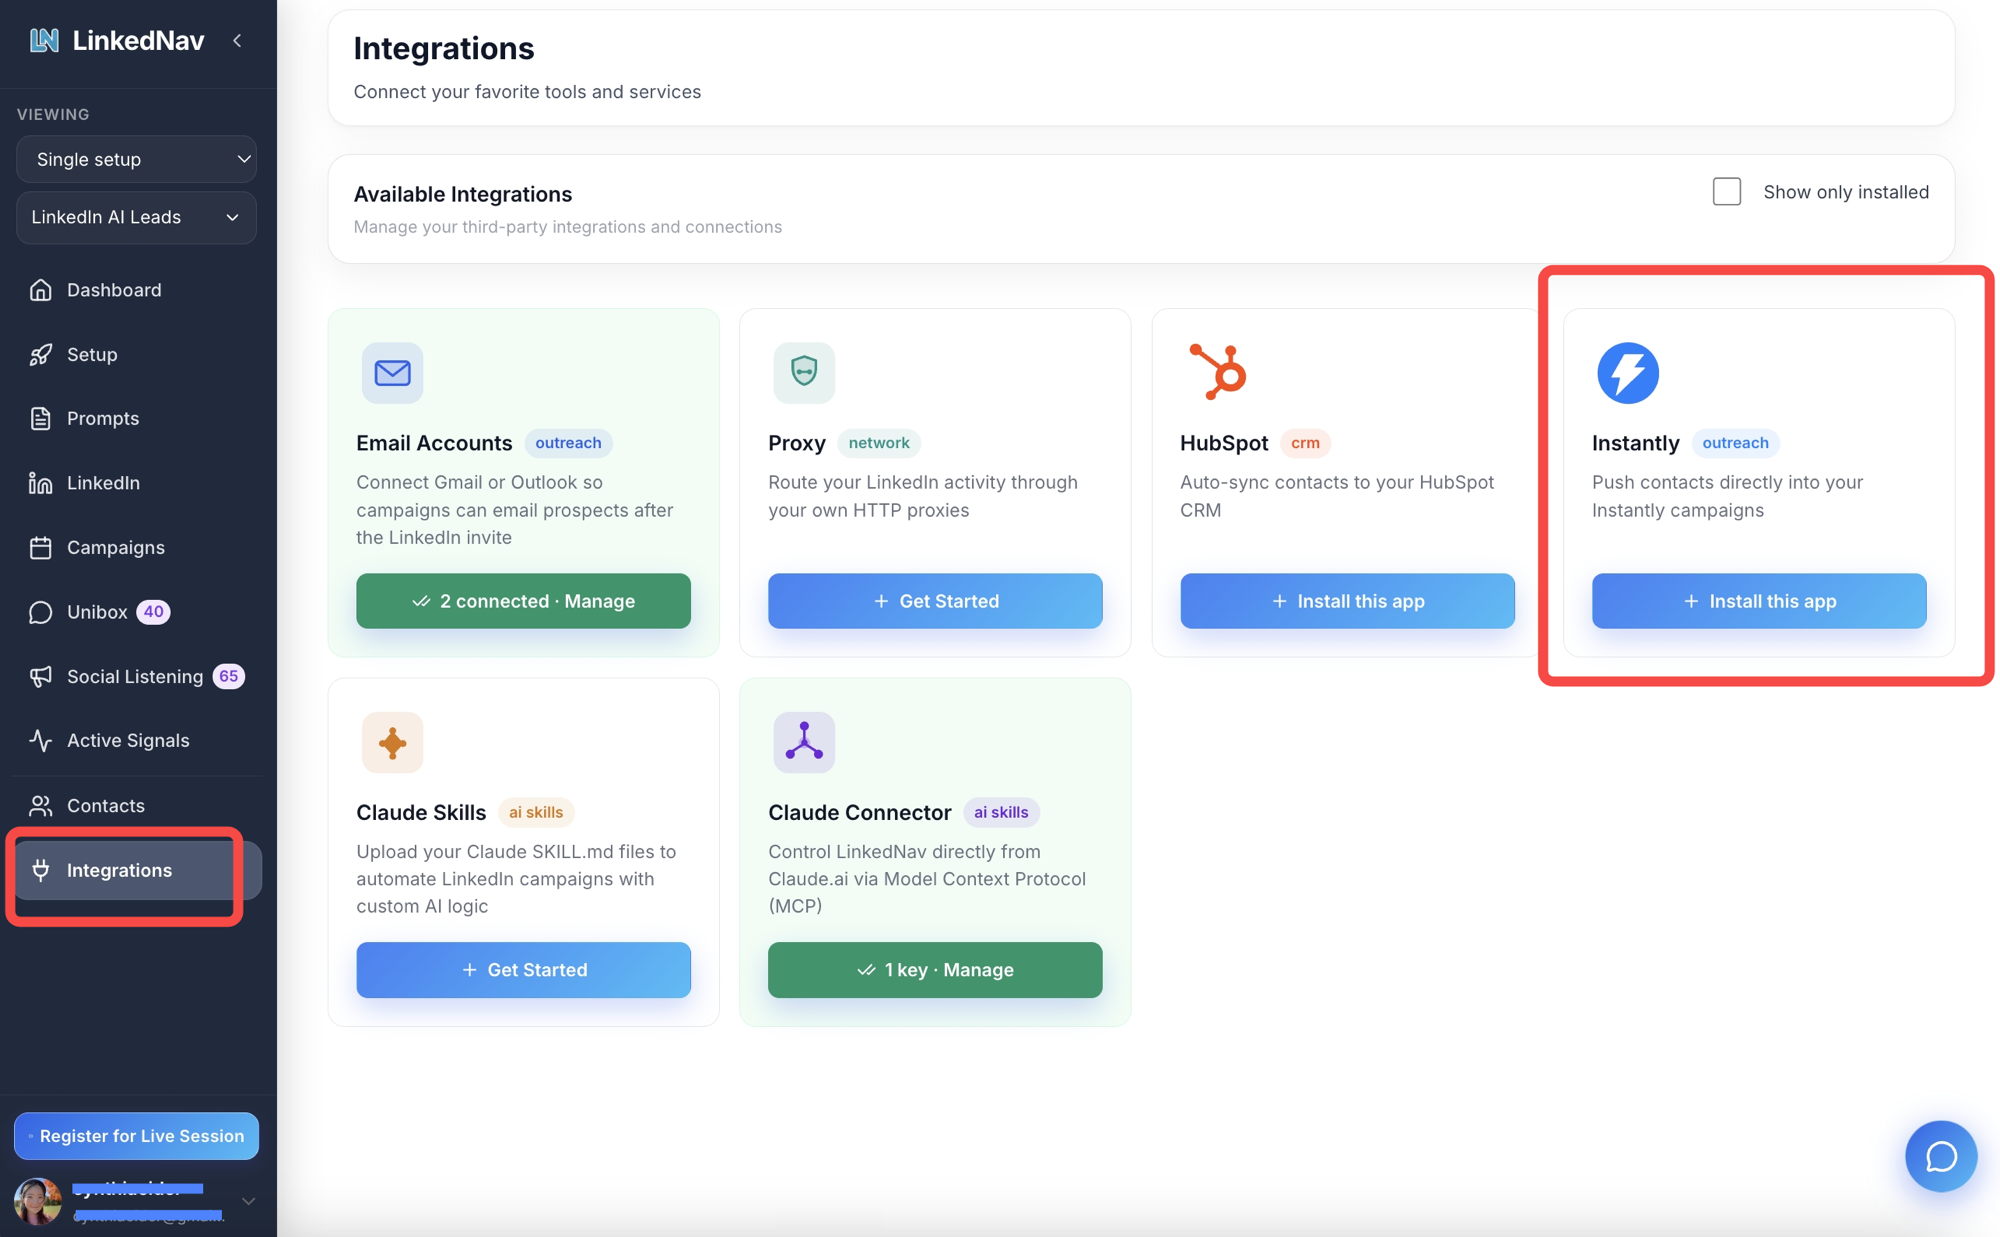Click the network tag beside Proxy

tap(879, 443)
